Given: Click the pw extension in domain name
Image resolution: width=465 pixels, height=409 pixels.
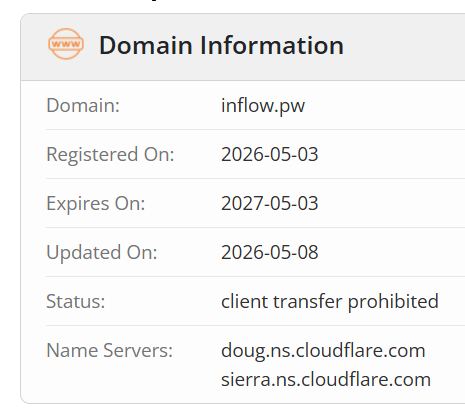Looking at the screenshot, I should click(292, 107).
